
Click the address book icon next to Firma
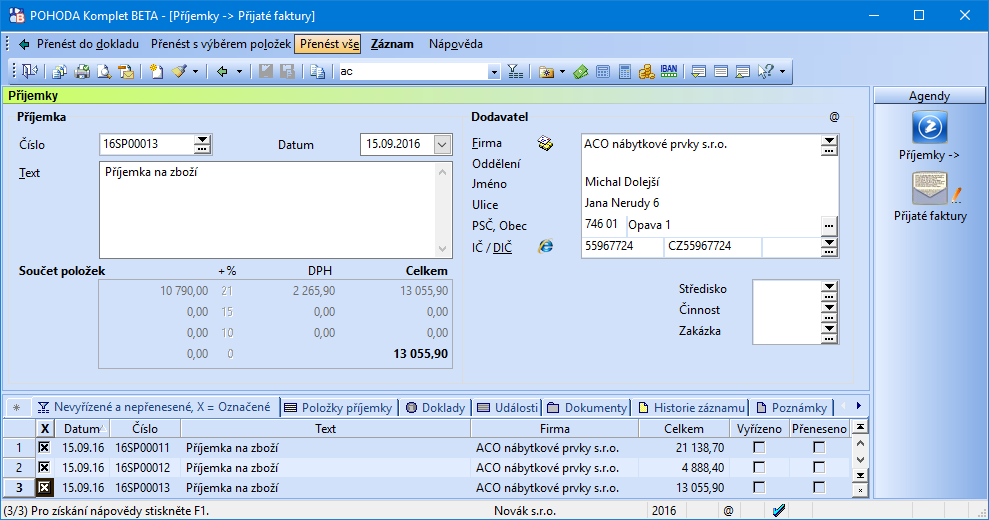pos(545,144)
